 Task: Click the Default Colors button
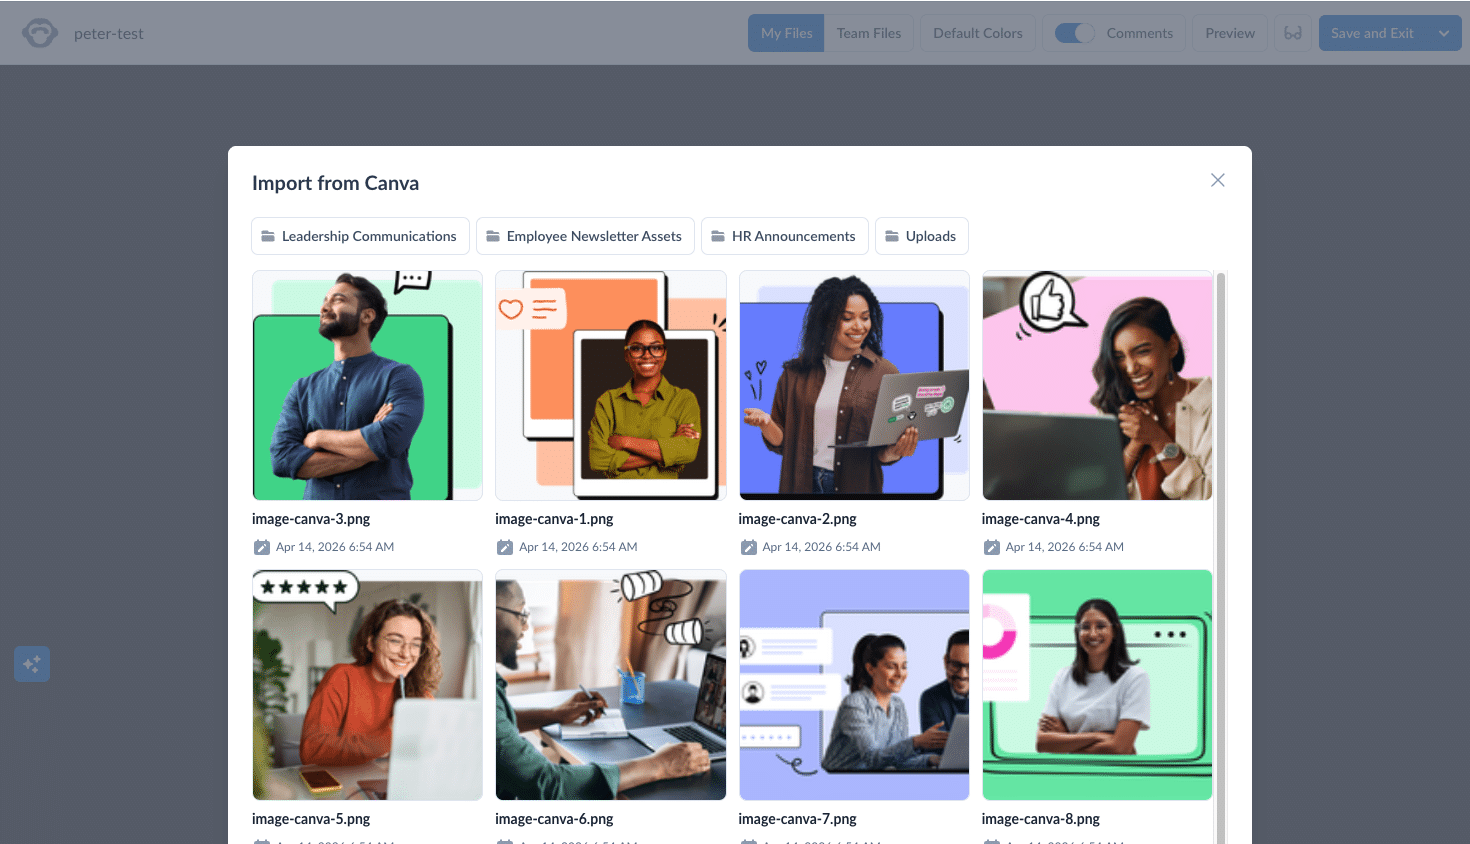(977, 33)
